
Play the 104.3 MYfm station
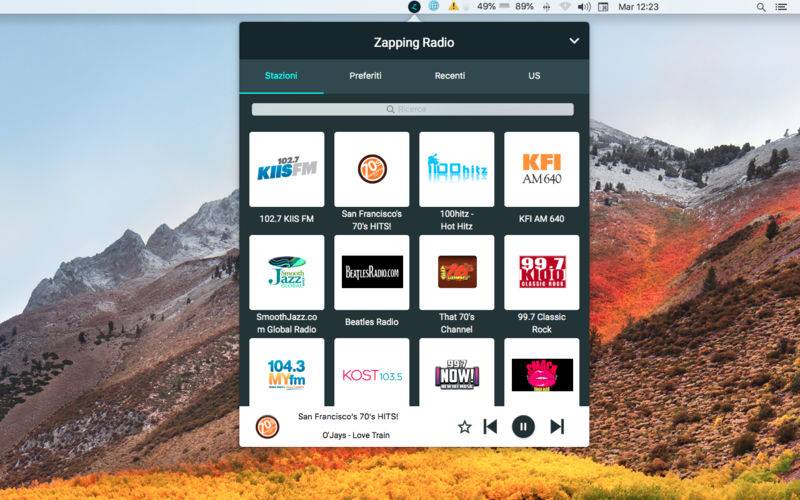[x=287, y=372]
